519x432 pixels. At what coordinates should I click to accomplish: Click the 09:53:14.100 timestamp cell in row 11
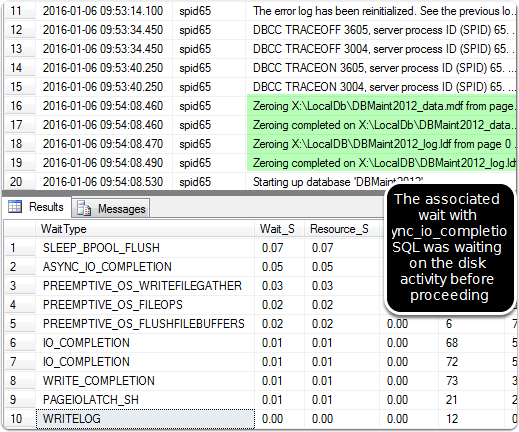point(104,11)
